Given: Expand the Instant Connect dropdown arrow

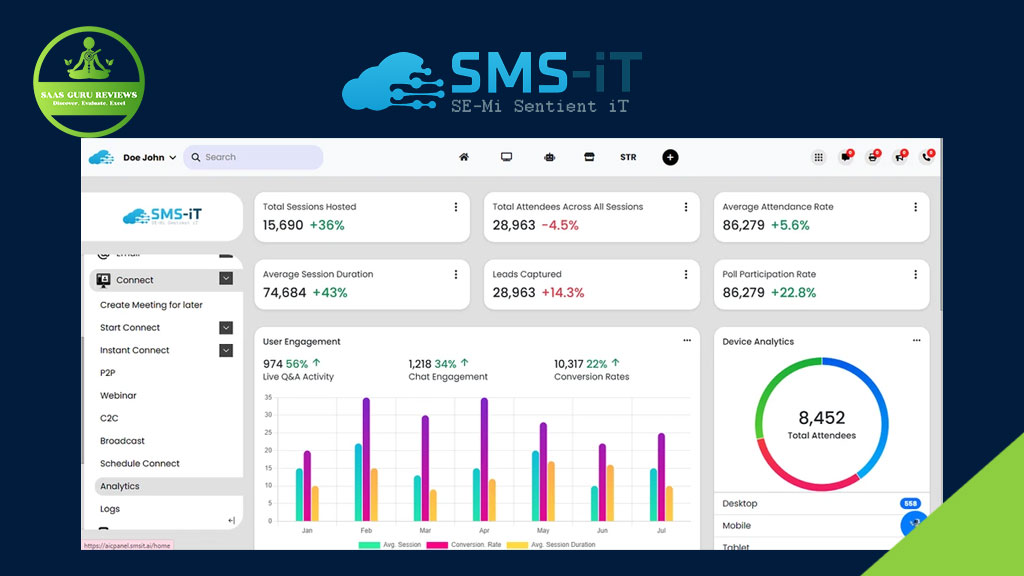Looking at the screenshot, I should (x=226, y=351).
